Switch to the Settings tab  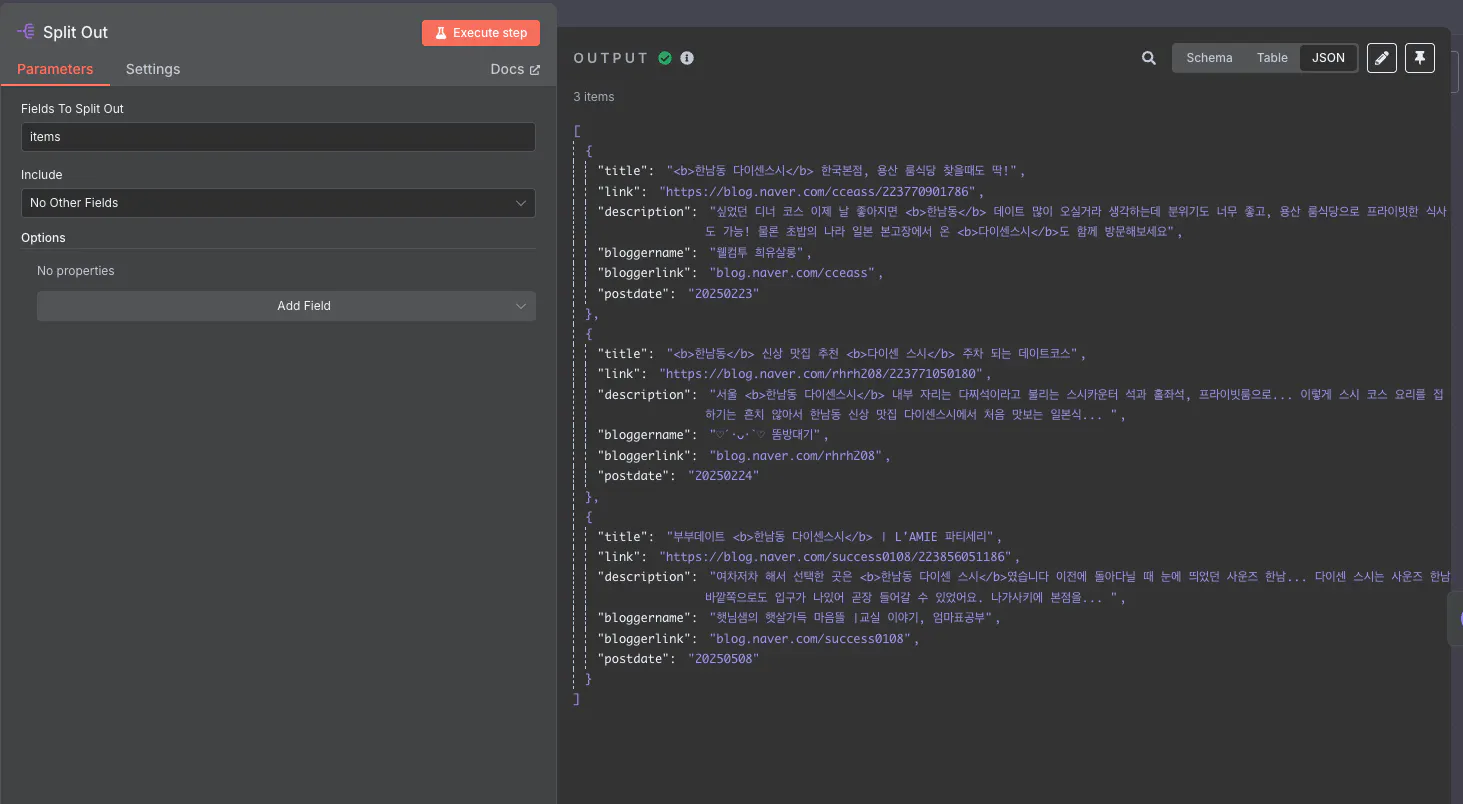click(x=153, y=69)
